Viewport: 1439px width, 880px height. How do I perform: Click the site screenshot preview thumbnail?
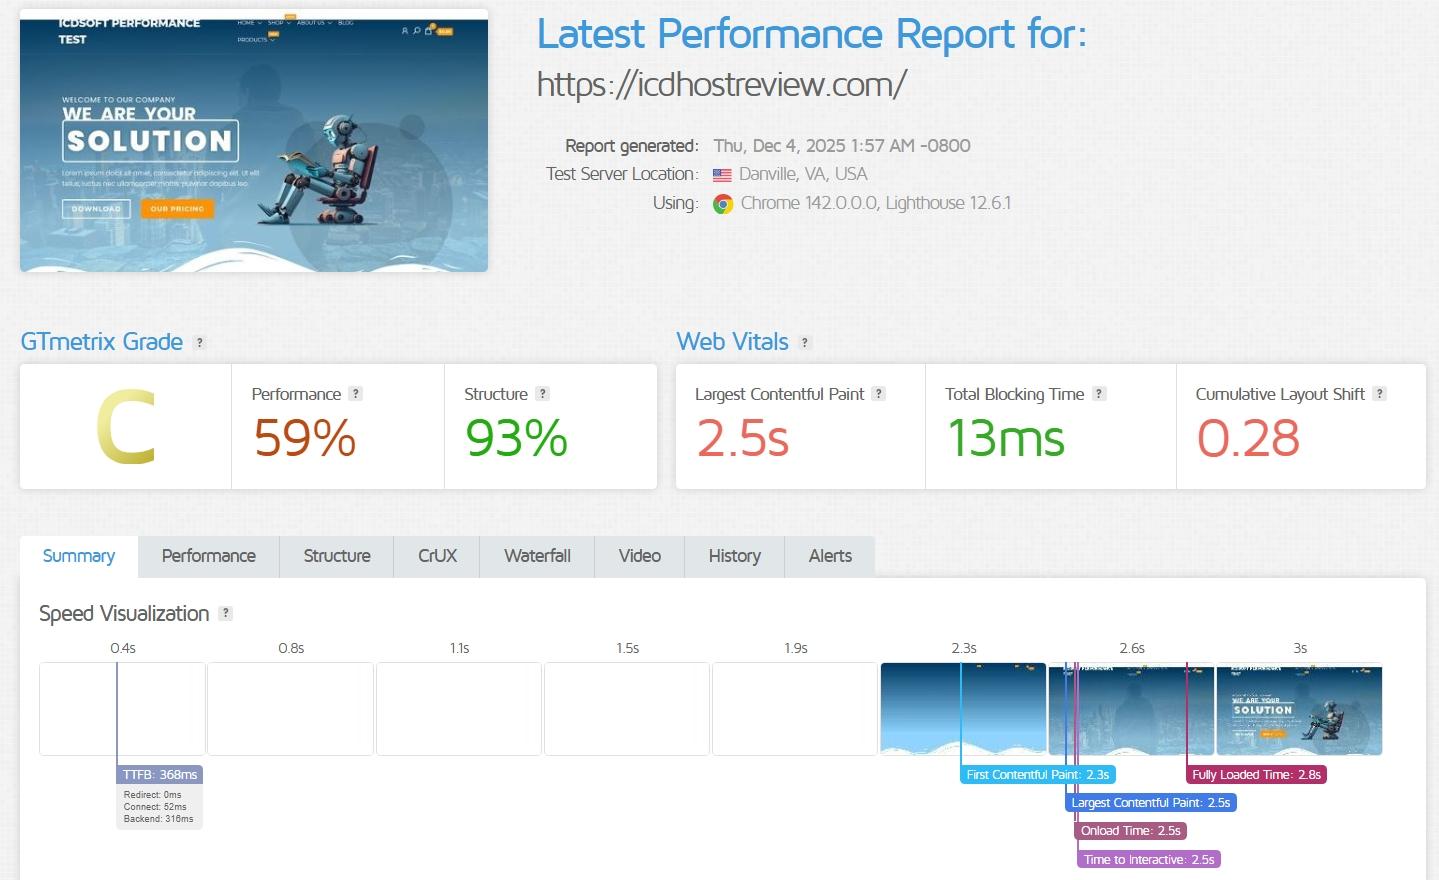click(254, 141)
